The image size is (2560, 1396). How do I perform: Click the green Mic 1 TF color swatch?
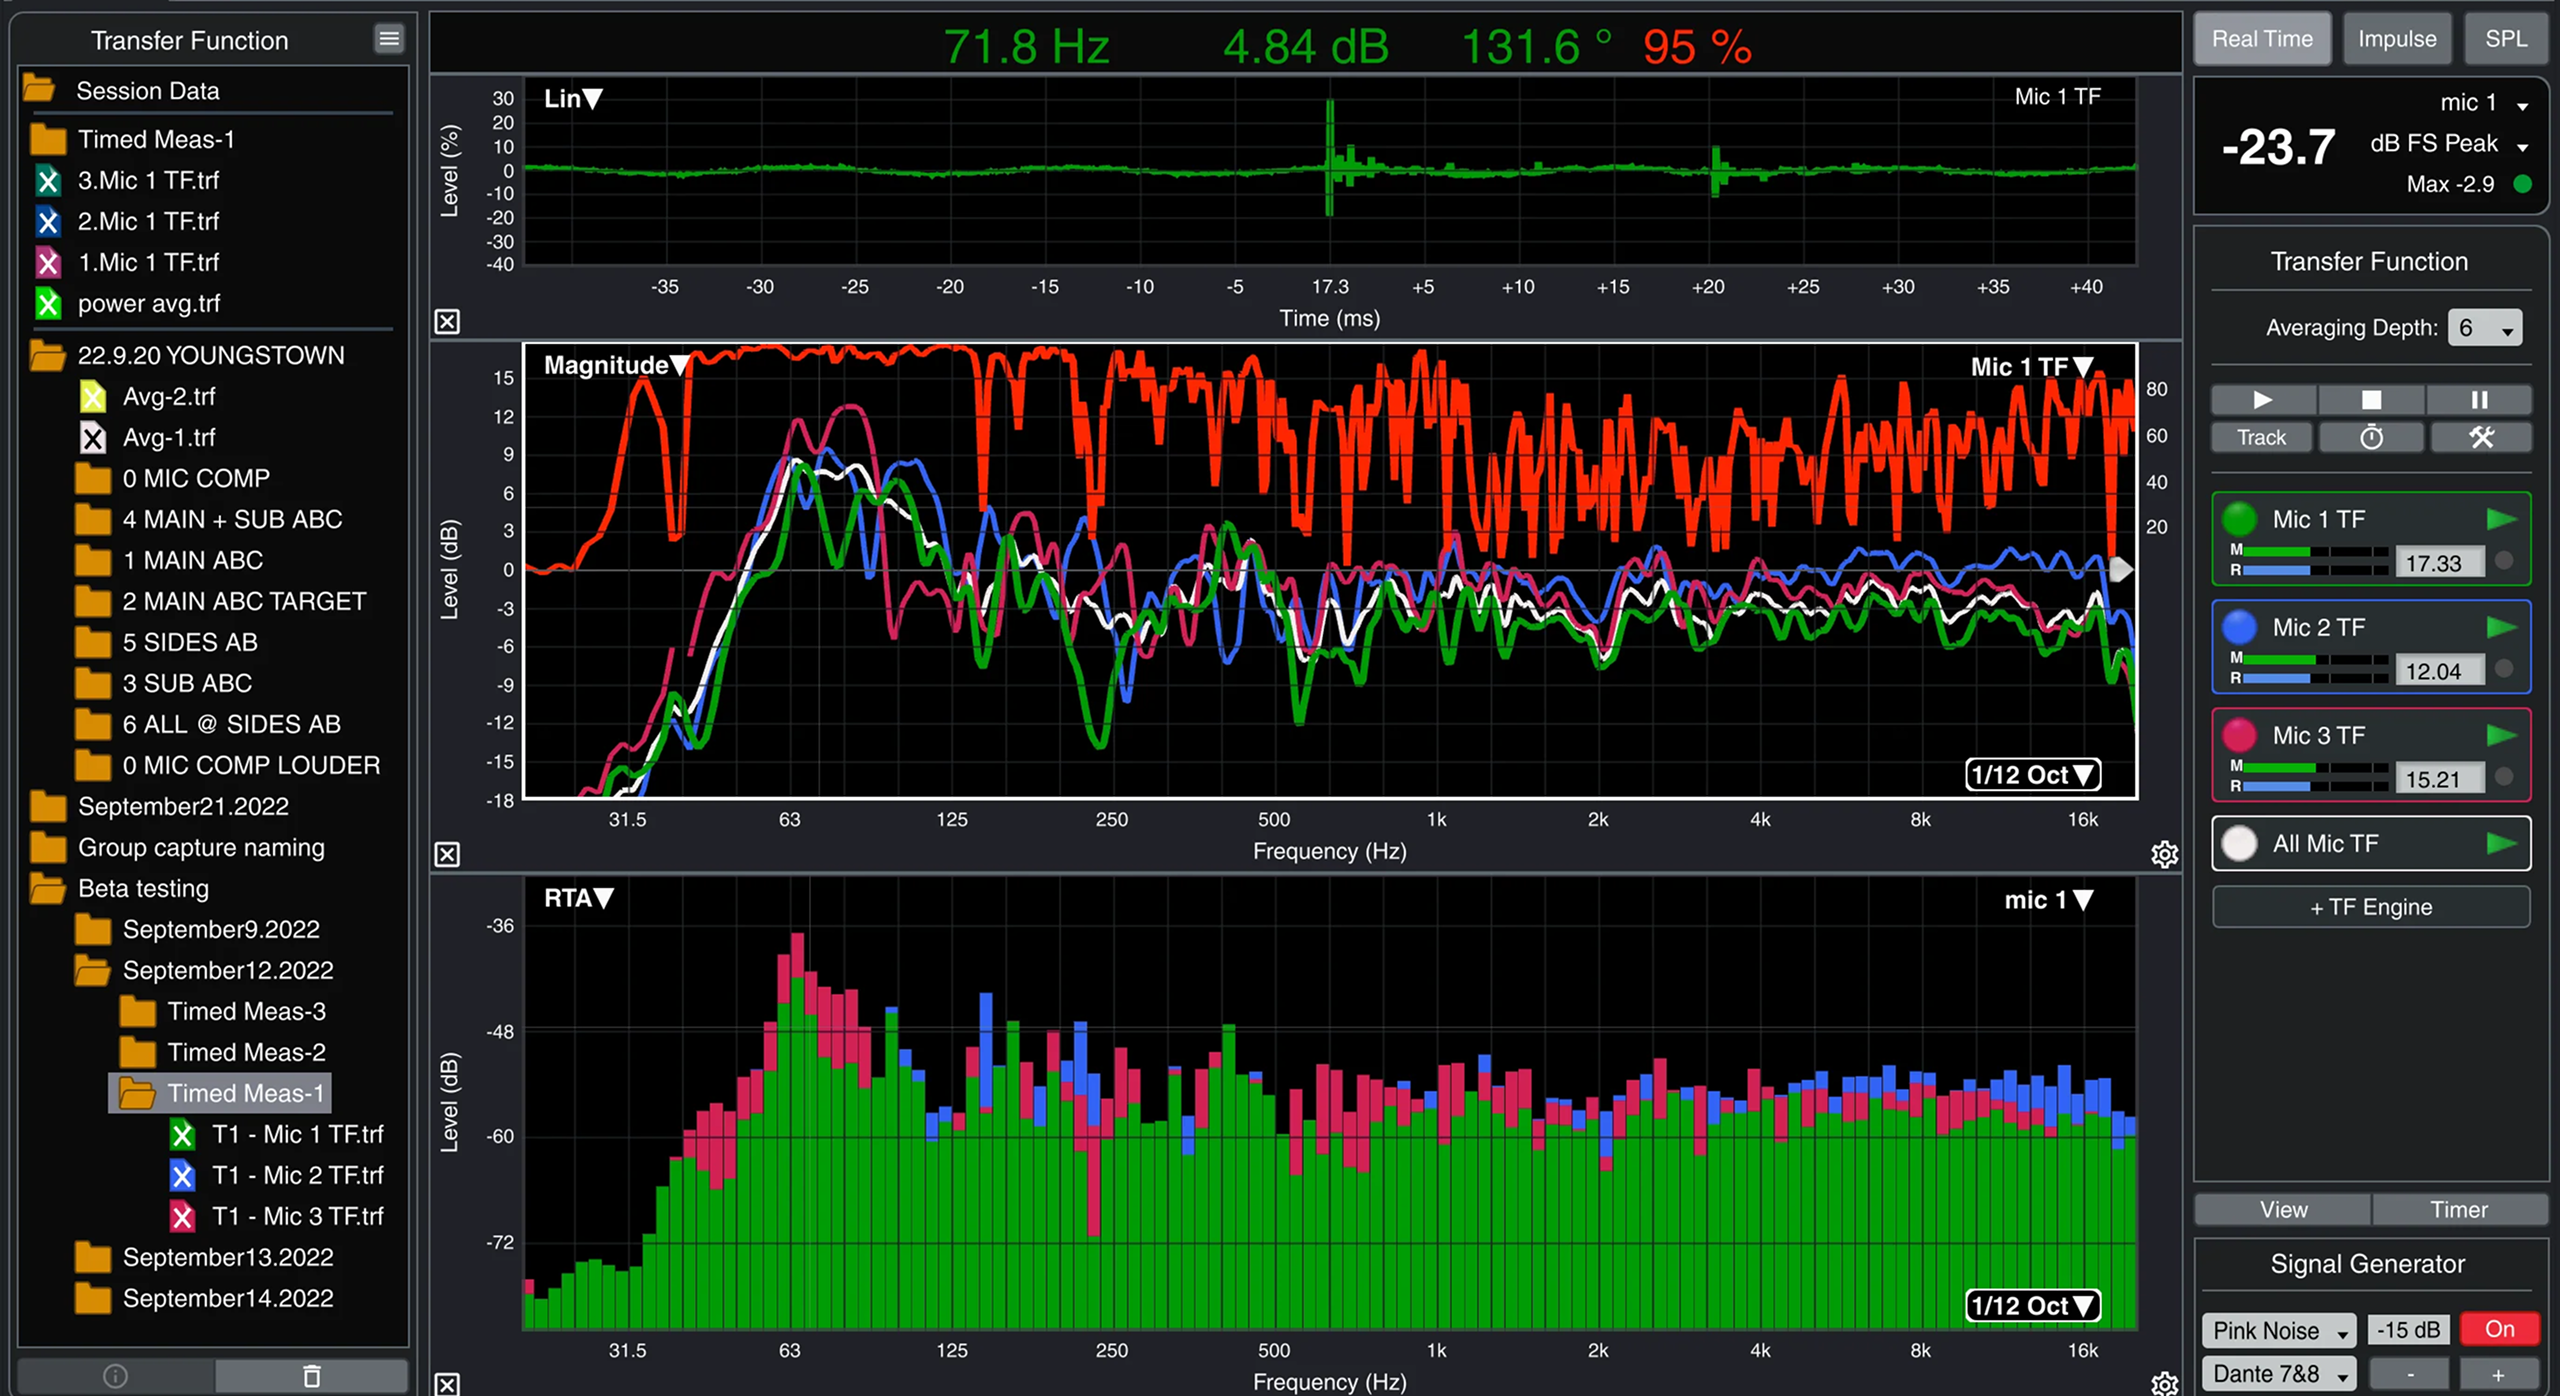(x=2239, y=519)
